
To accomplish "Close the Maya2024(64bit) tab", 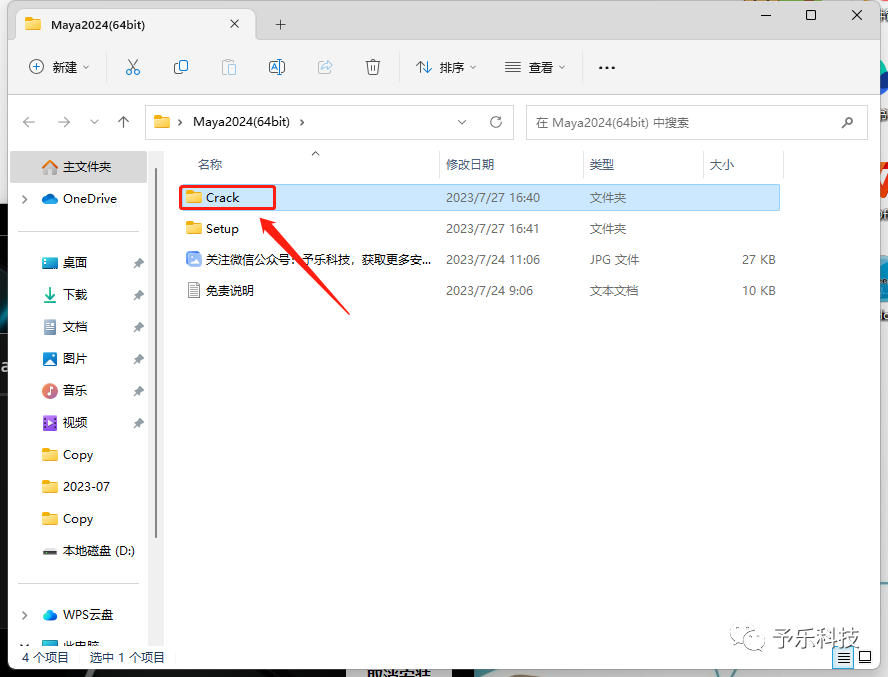I will tap(234, 24).
